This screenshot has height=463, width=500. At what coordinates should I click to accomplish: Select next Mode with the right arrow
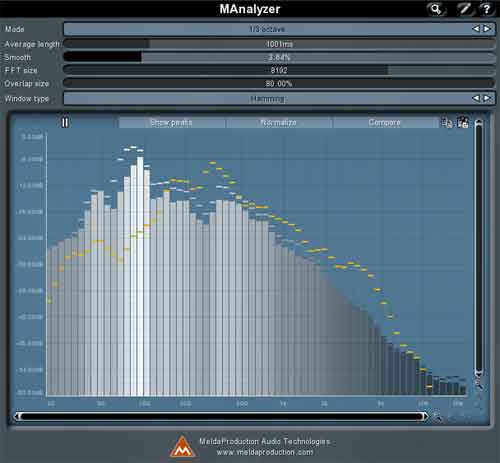click(x=487, y=29)
